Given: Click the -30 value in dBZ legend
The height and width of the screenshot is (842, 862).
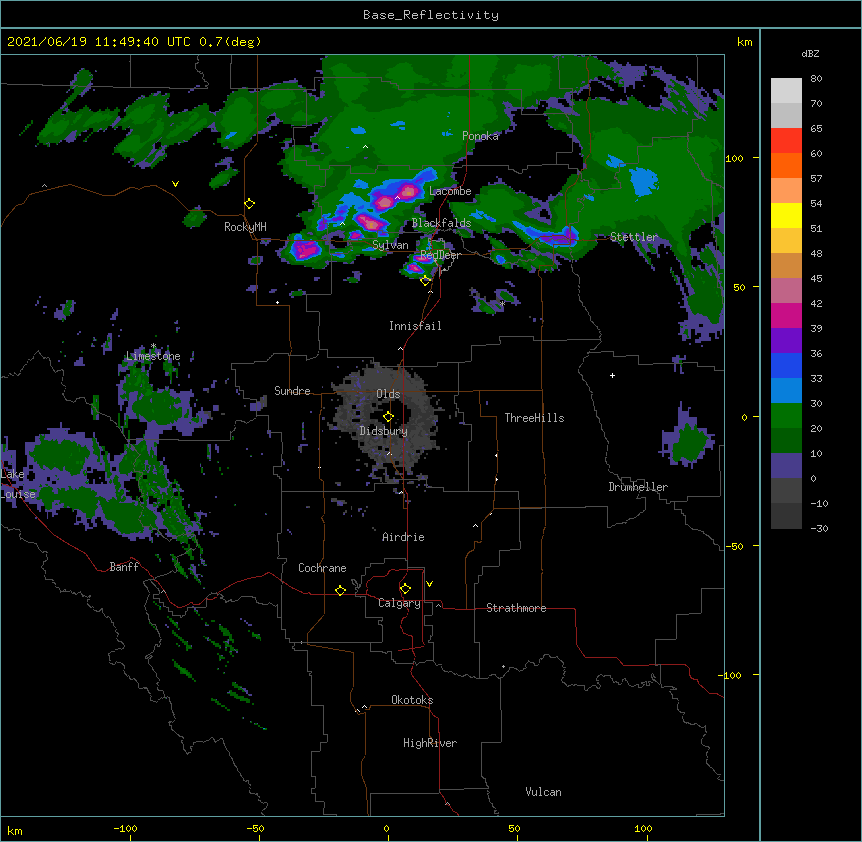Looking at the screenshot, I should [x=819, y=529].
